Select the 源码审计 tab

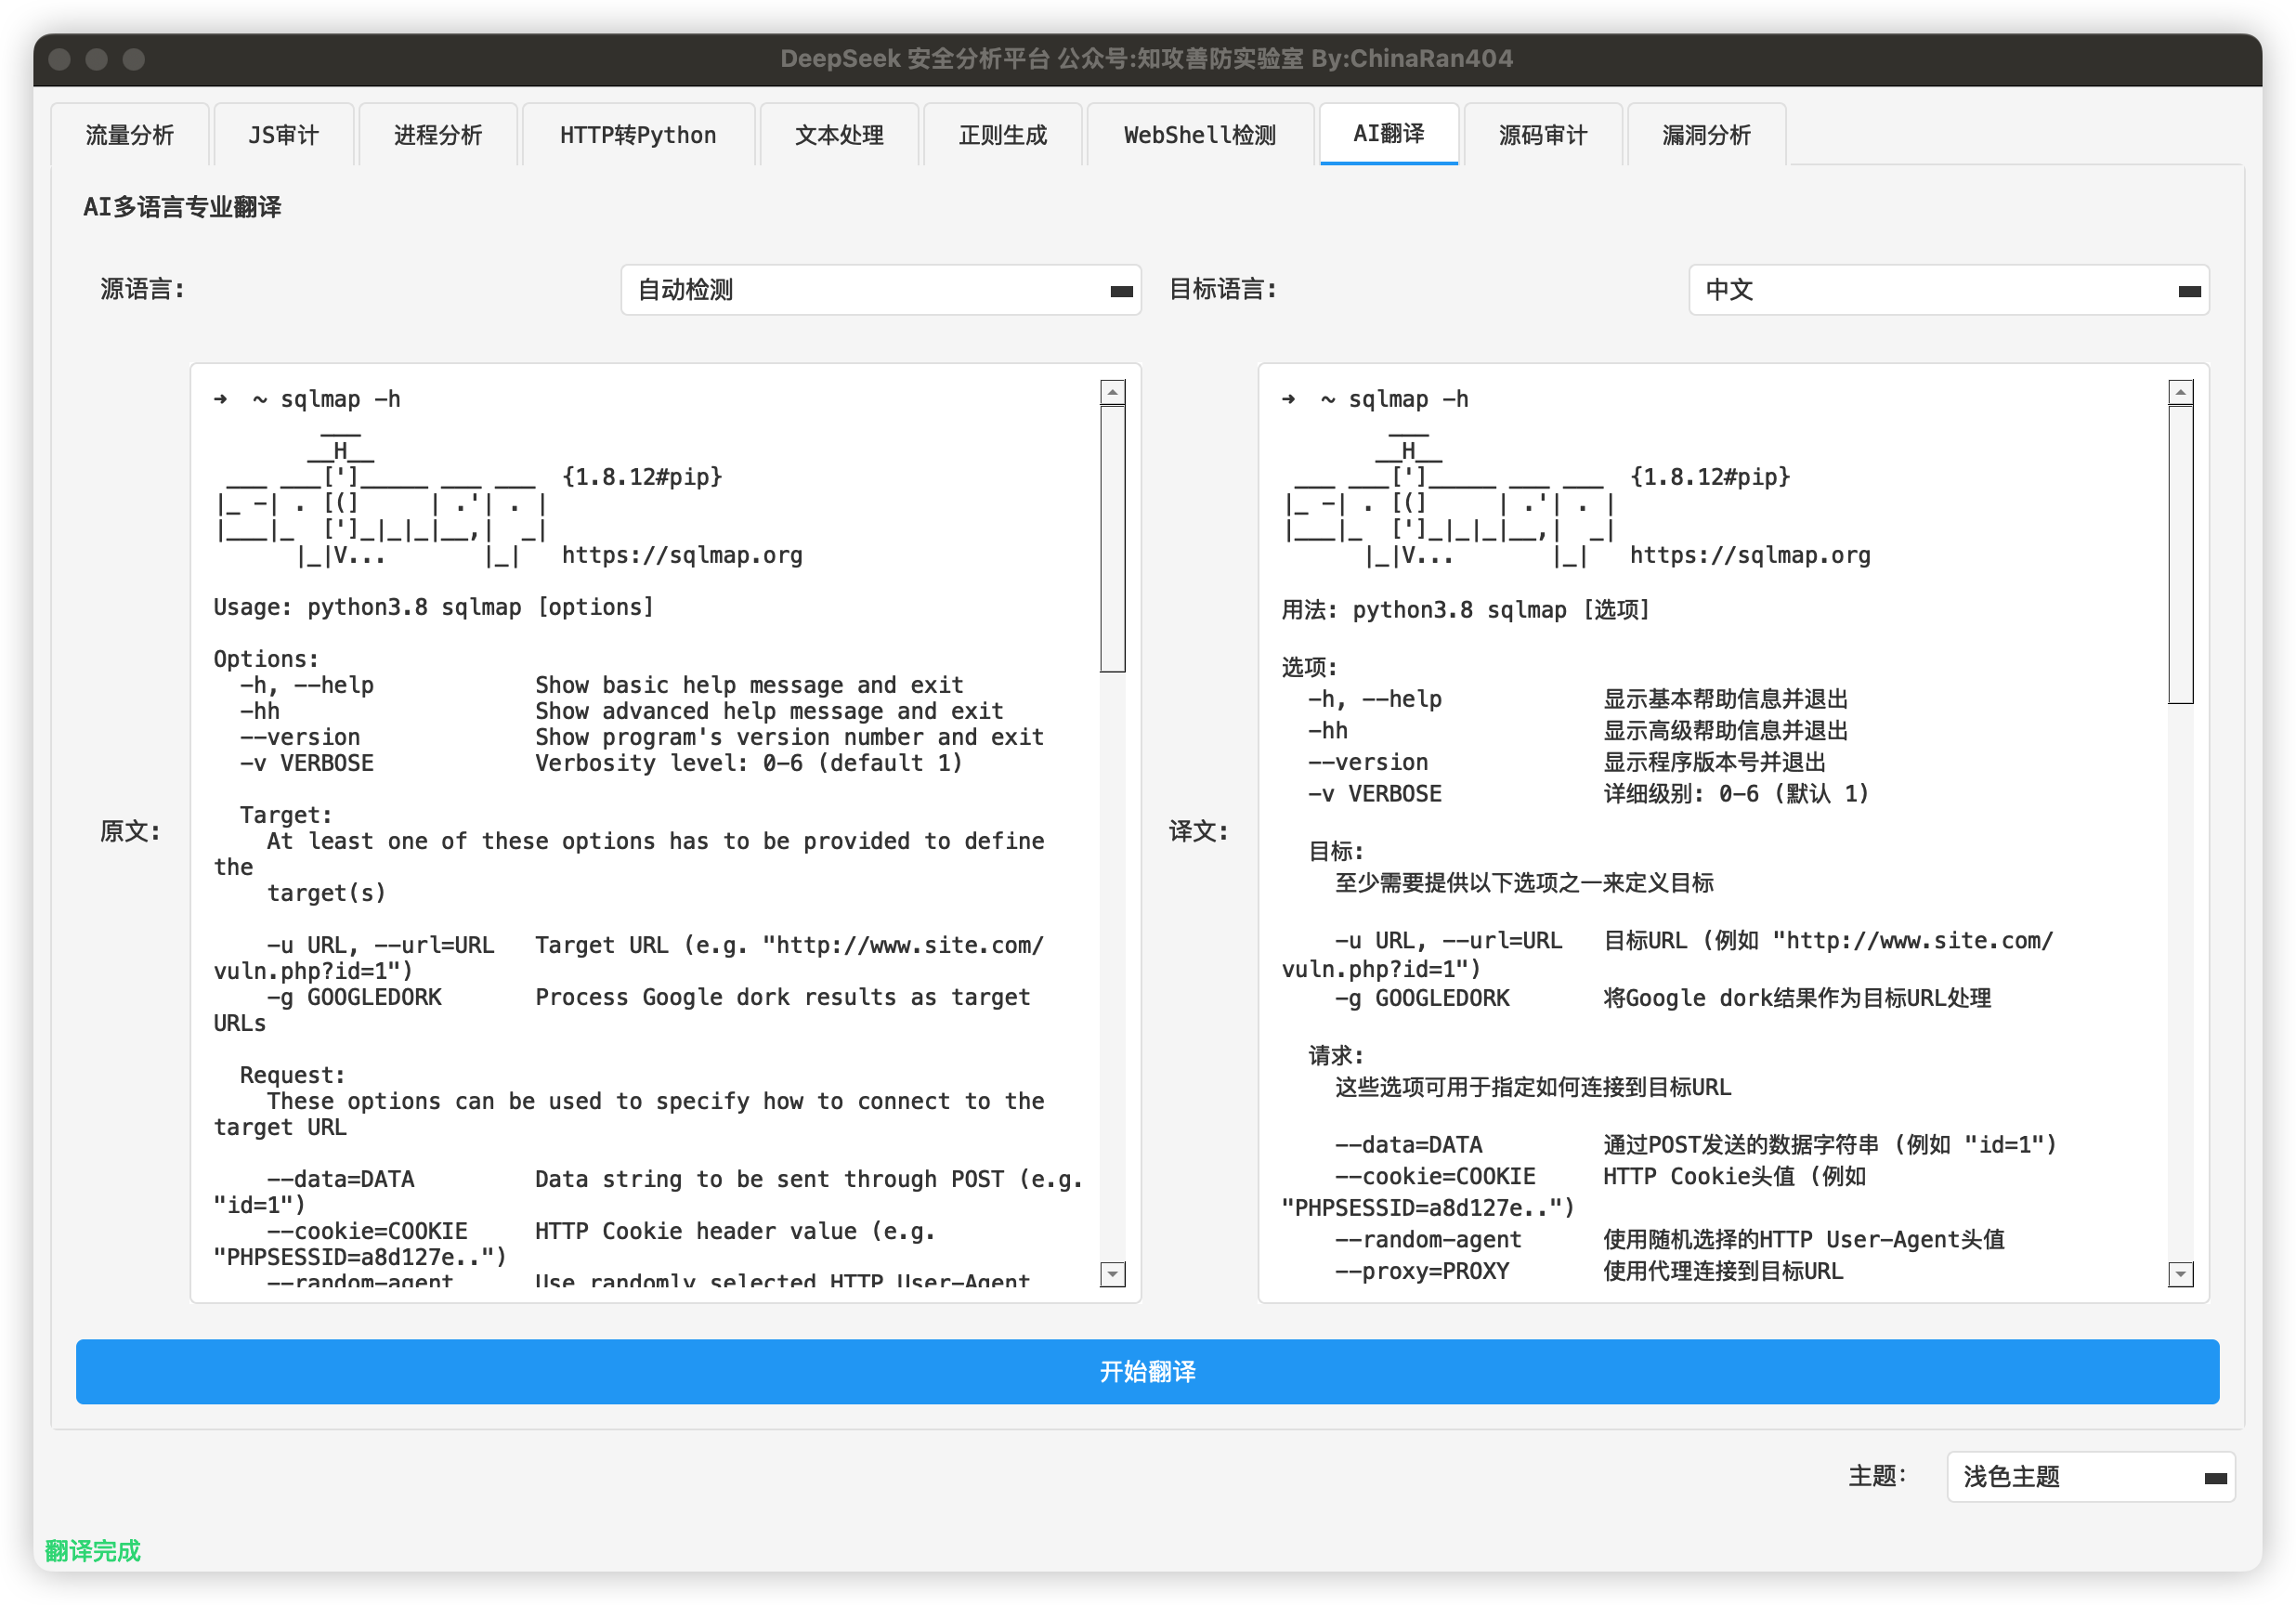coord(1542,135)
